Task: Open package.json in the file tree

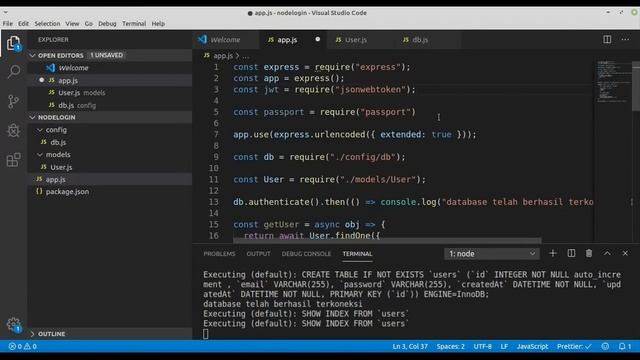Action: coord(110,191)
